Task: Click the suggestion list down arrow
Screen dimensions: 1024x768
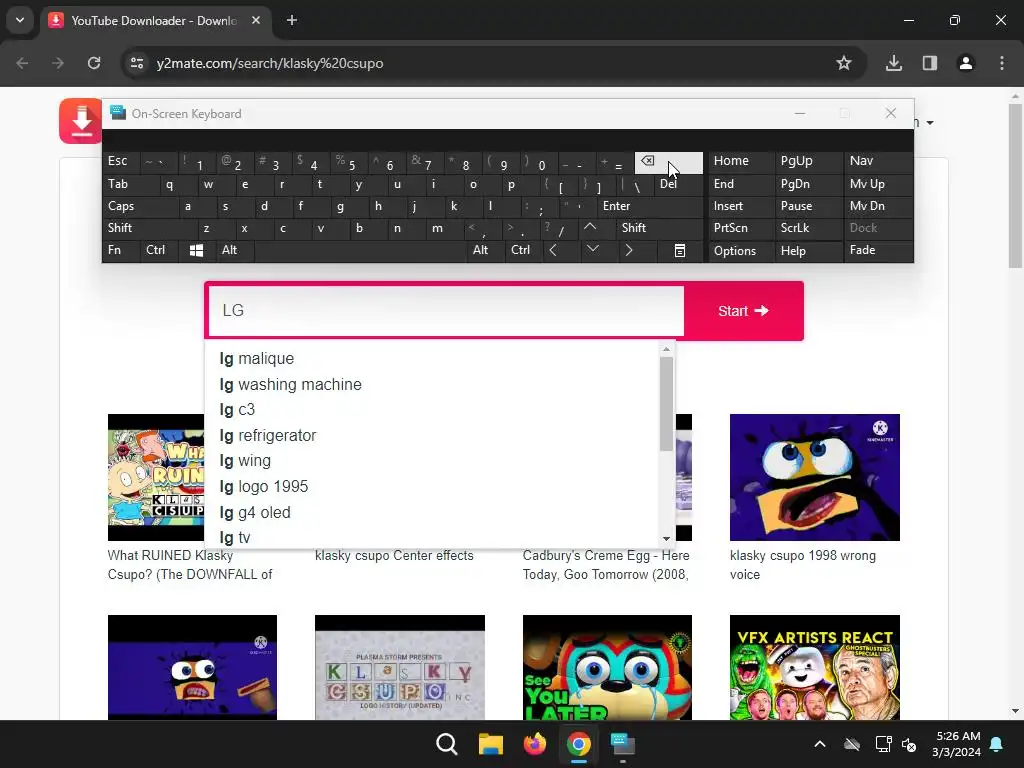Action: click(x=666, y=539)
